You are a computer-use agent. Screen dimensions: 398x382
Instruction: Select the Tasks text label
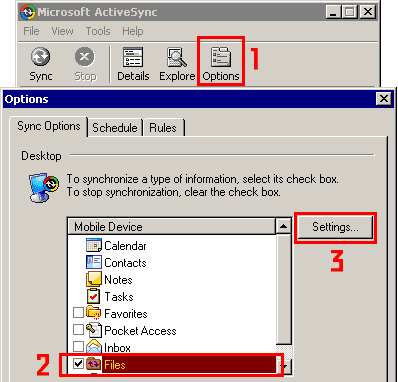point(119,297)
